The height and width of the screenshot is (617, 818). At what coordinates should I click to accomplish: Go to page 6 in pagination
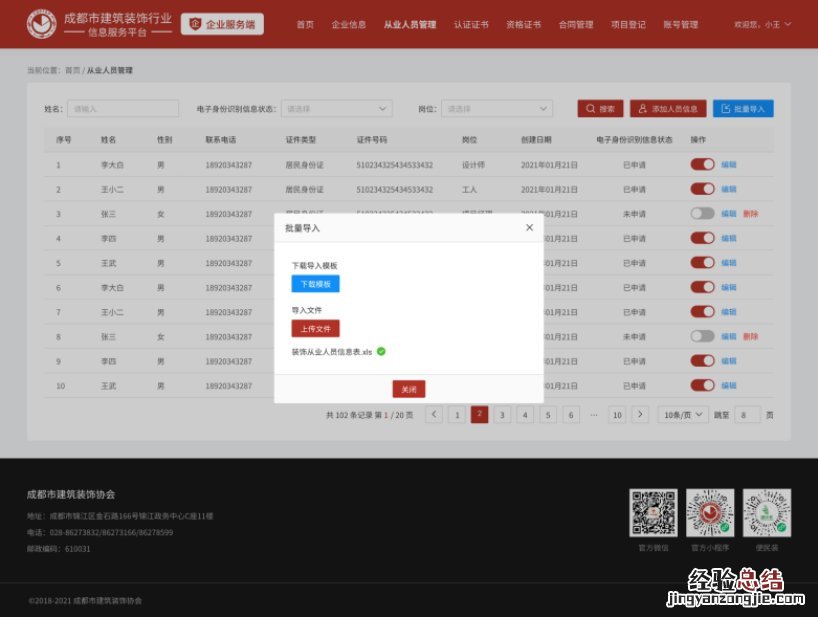pos(571,415)
